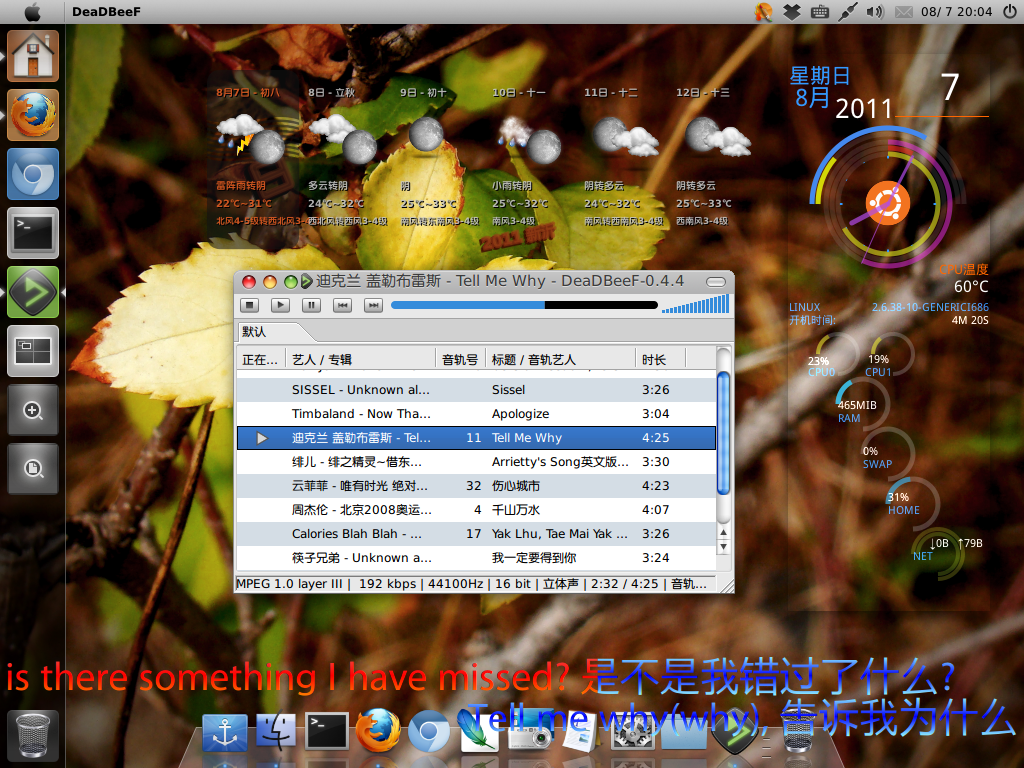Viewport: 1024px width, 768px height.
Task: Launch Firefox from the left launcher
Action: click(33, 115)
